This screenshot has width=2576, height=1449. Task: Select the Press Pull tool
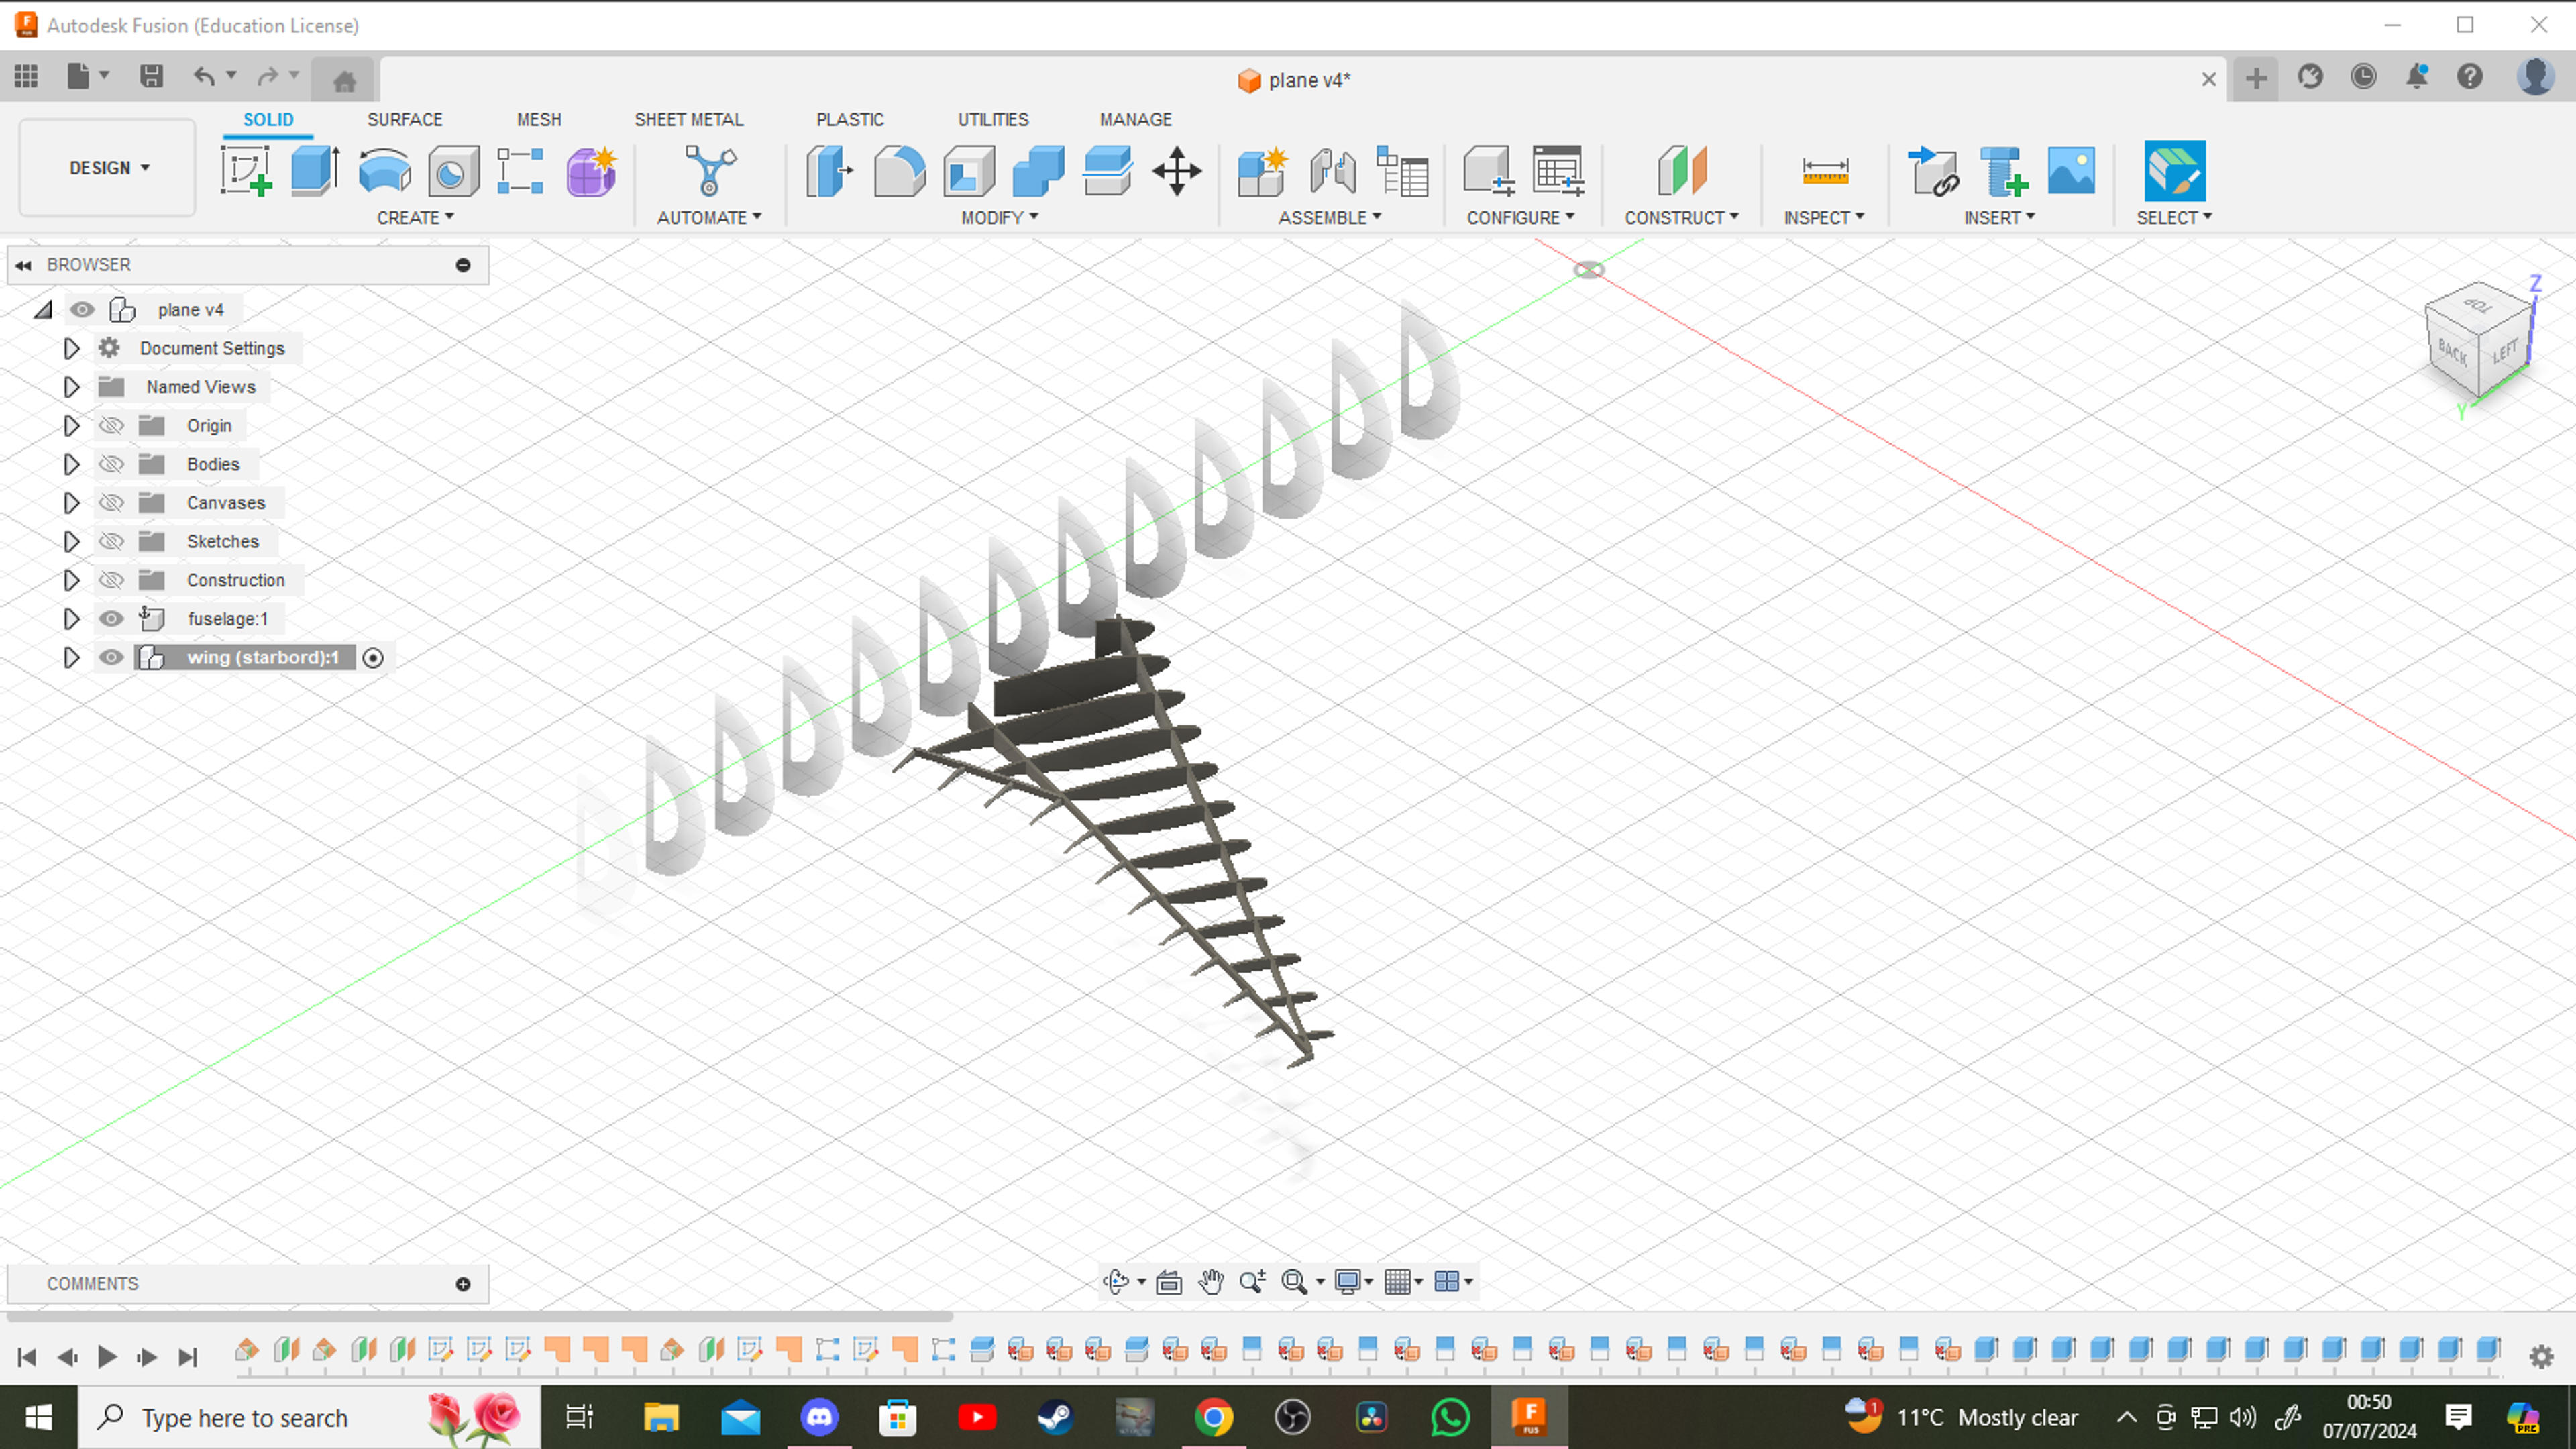[829, 171]
